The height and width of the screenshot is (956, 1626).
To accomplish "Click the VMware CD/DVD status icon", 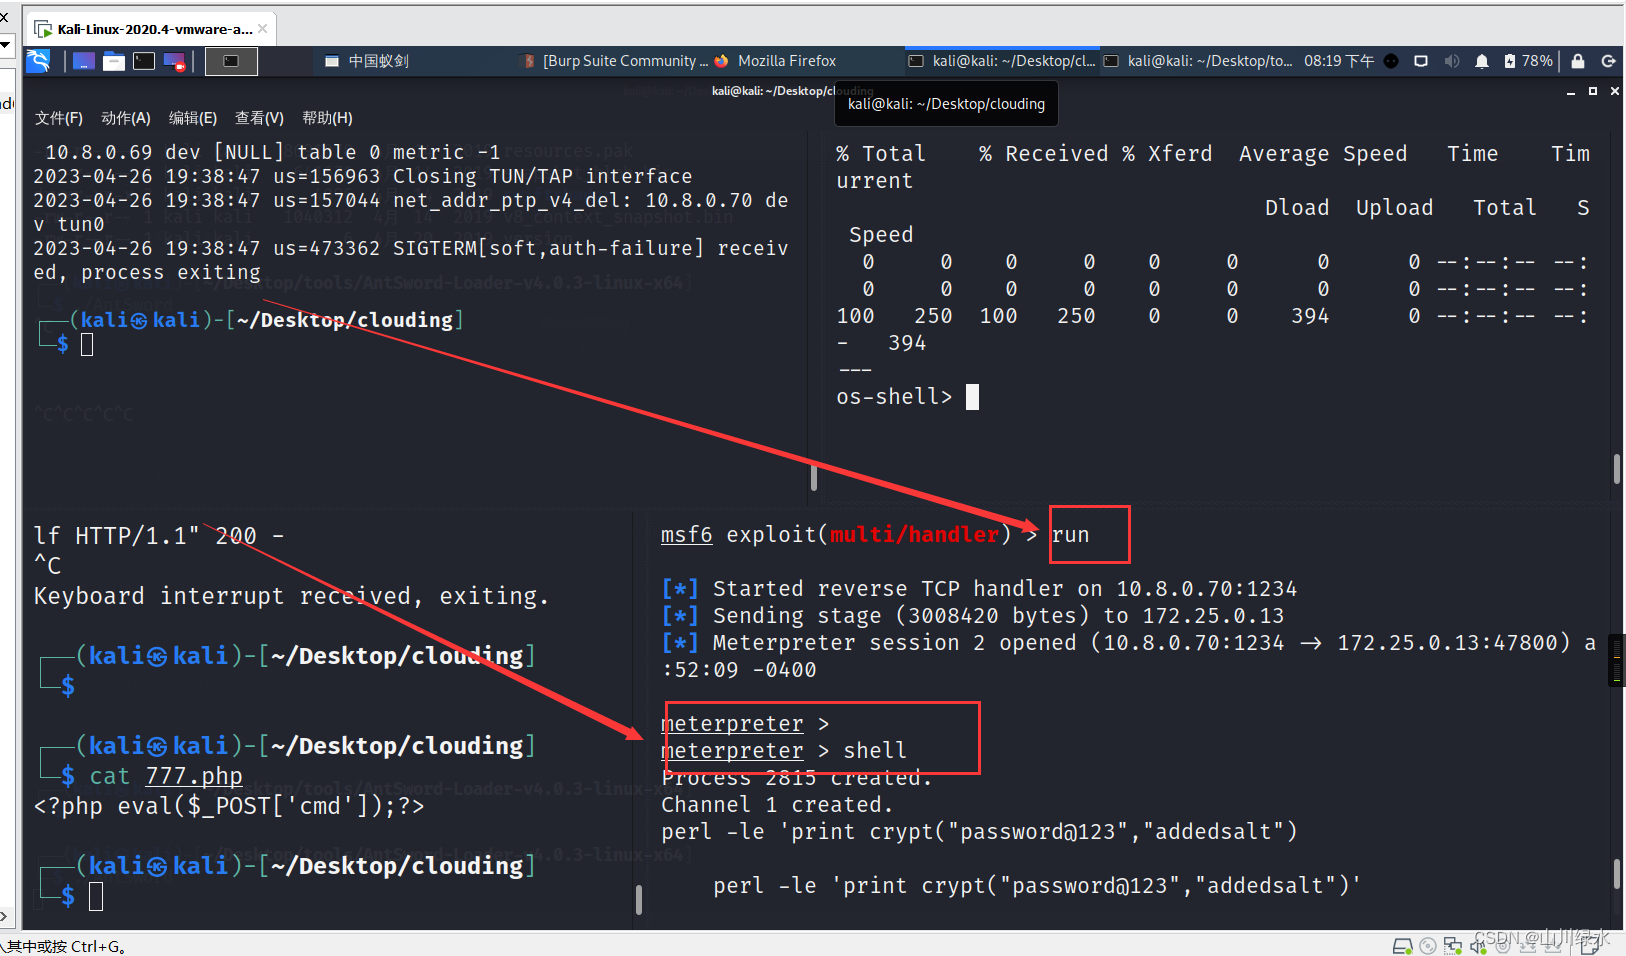I will (x=1428, y=946).
